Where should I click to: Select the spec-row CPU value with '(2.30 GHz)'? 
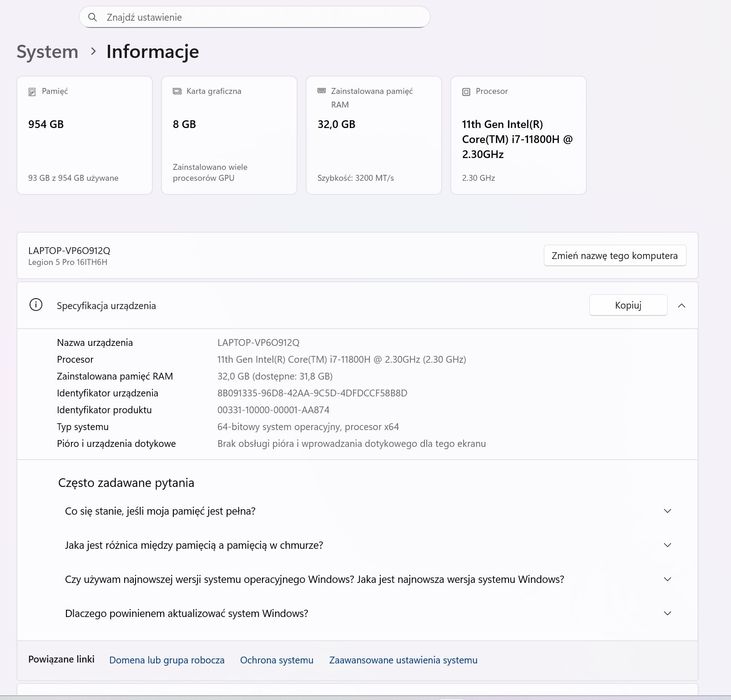tap(342, 359)
